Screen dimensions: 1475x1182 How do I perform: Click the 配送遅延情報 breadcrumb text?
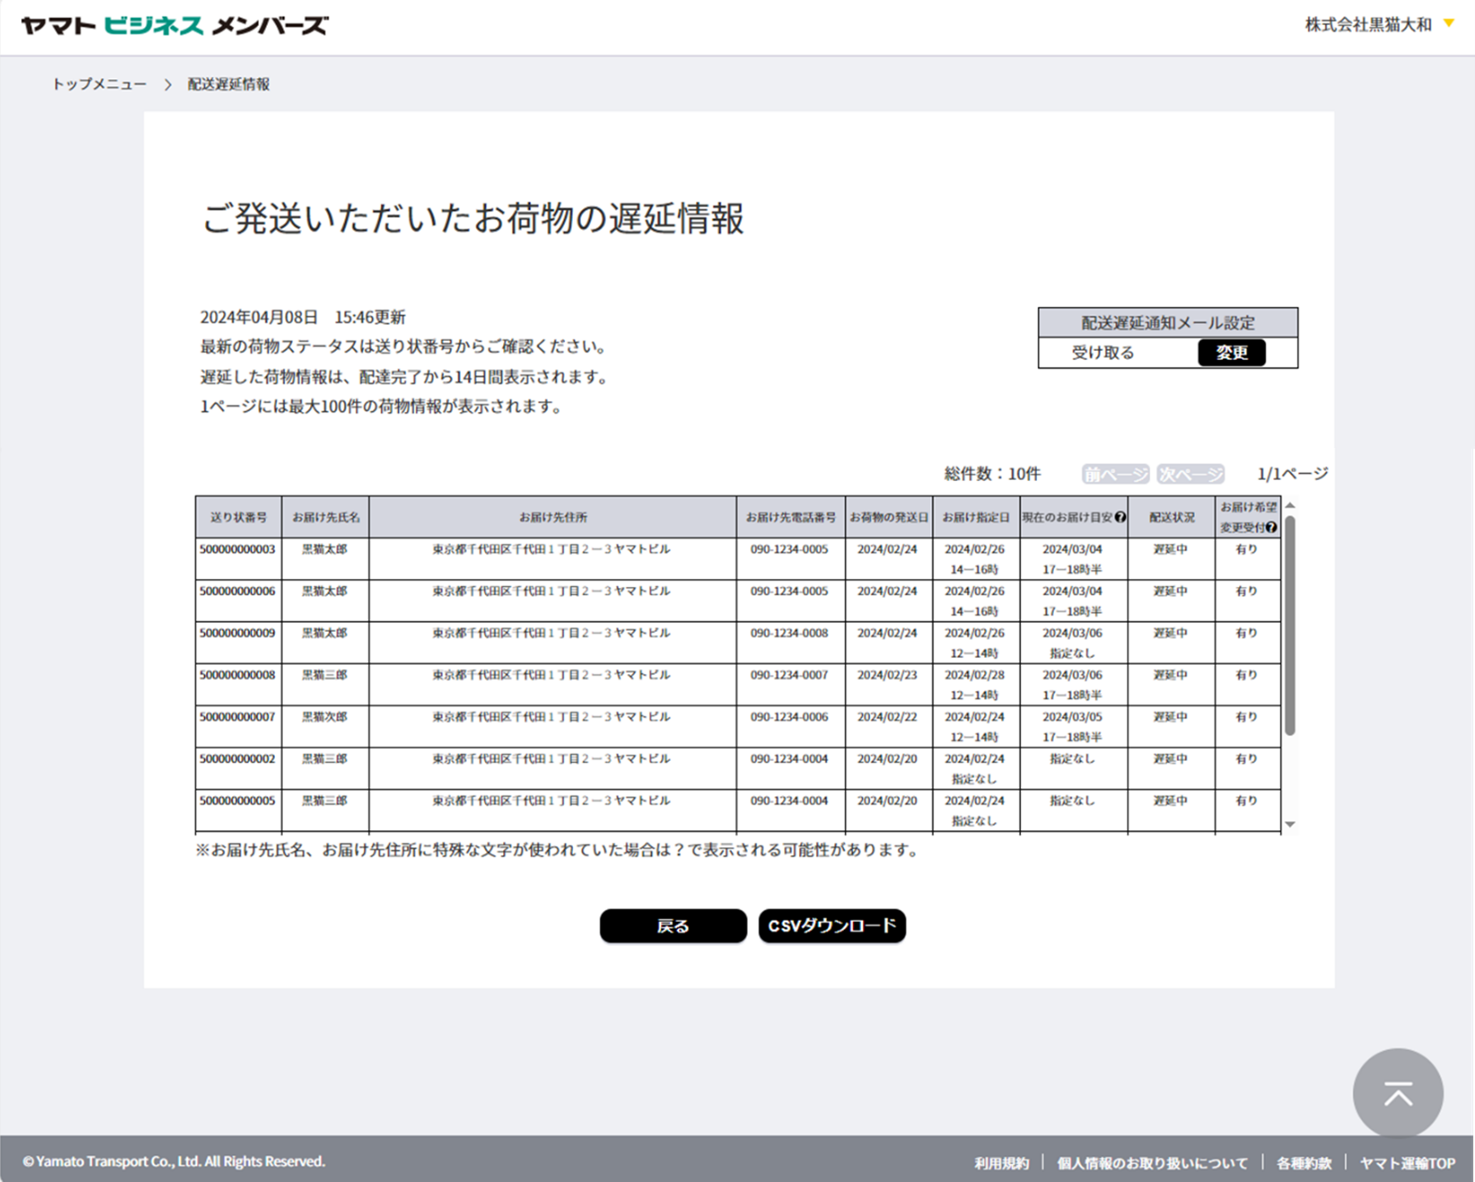pyautogui.click(x=229, y=84)
